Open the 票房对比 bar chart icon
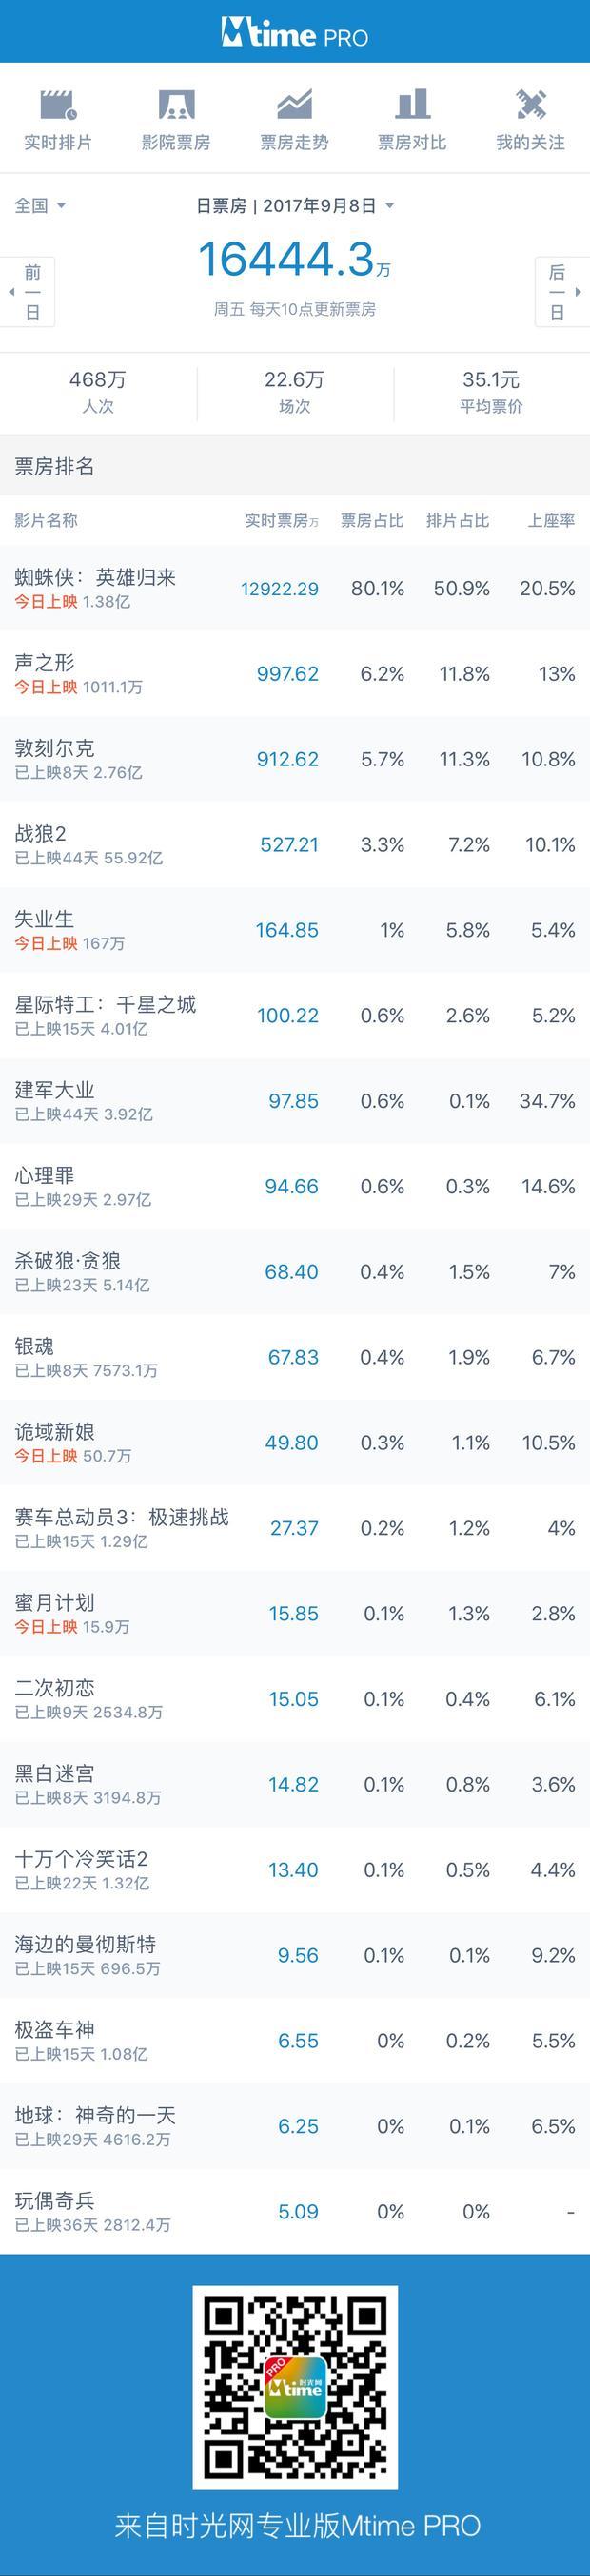Image resolution: width=590 pixels, height=2576 pixels. tap(412, 104)
